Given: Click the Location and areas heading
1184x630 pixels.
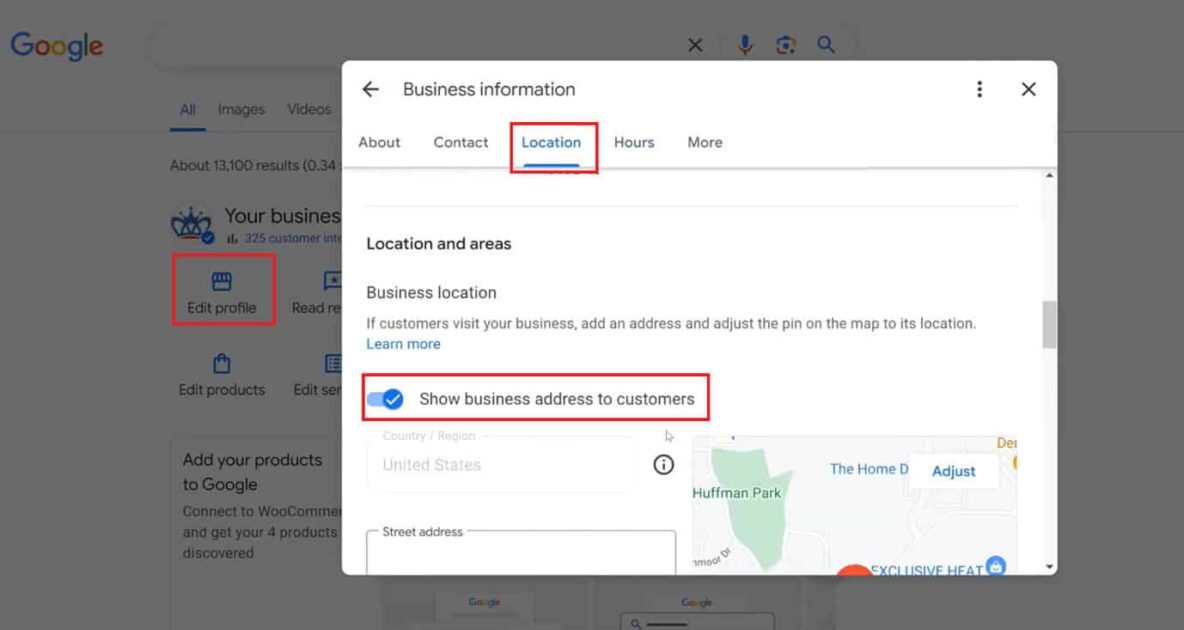Looking at the screenshot, I should (439, 243).
